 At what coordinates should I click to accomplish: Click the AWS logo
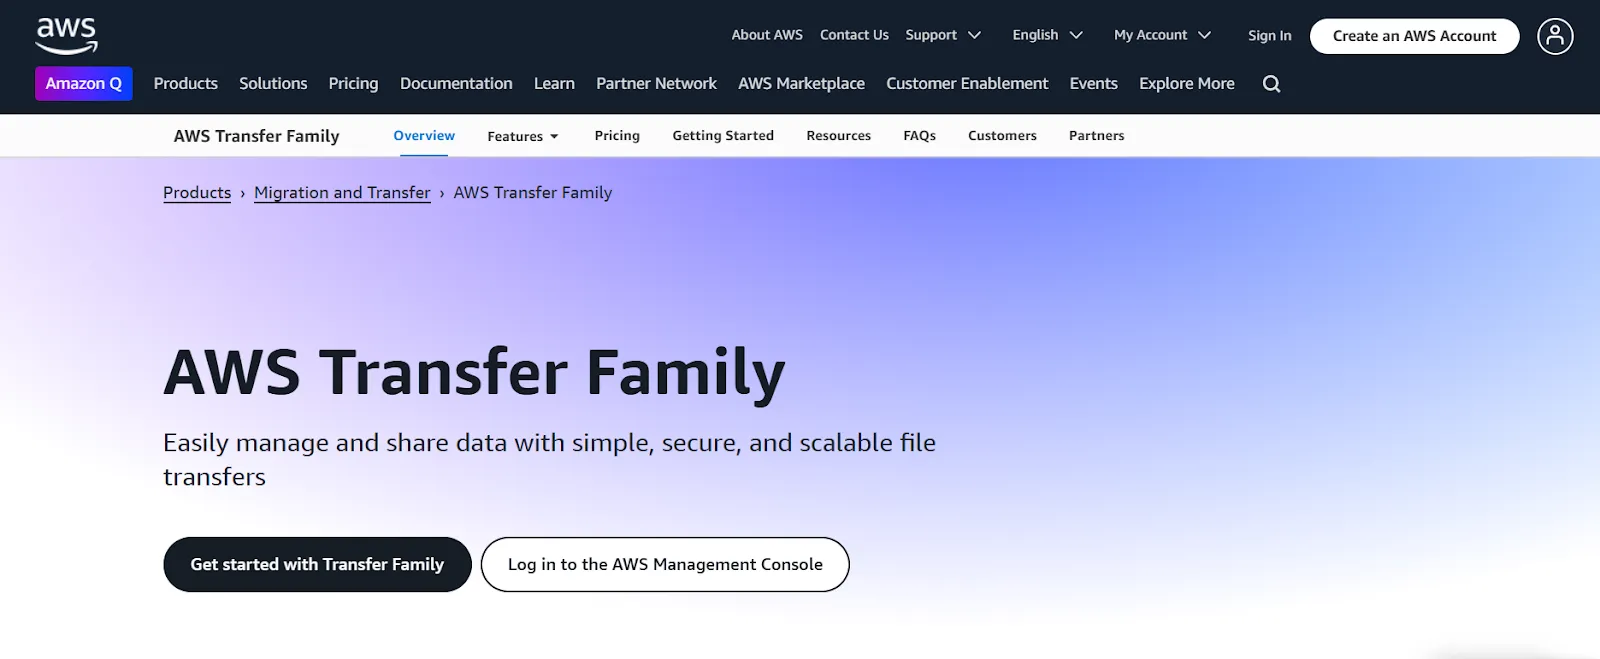coord(67,36)
